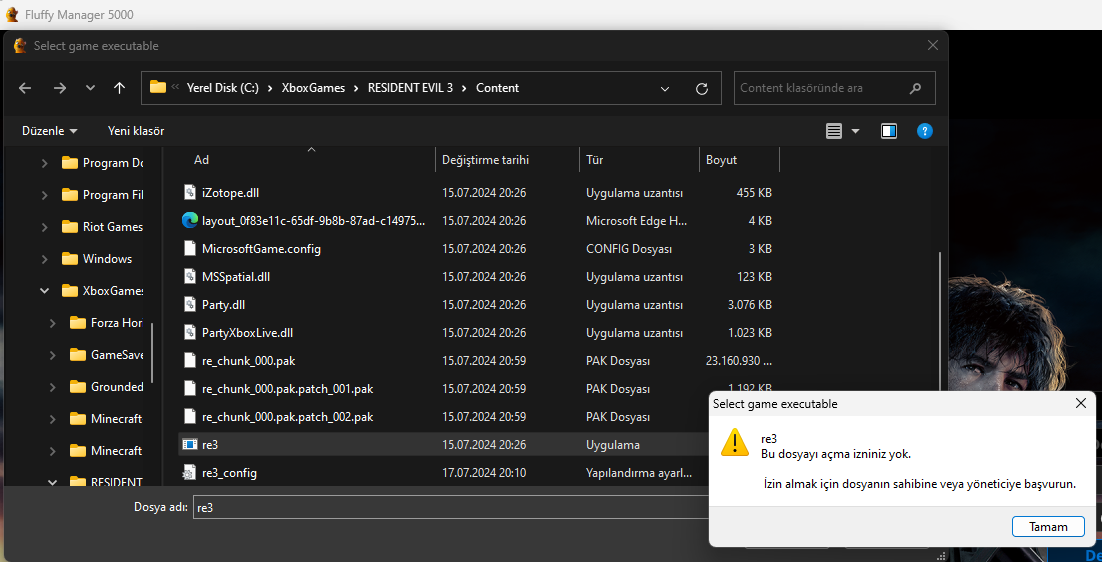Click the 23.160.930 size cell
1102x562 pixels.
(738, 360)
